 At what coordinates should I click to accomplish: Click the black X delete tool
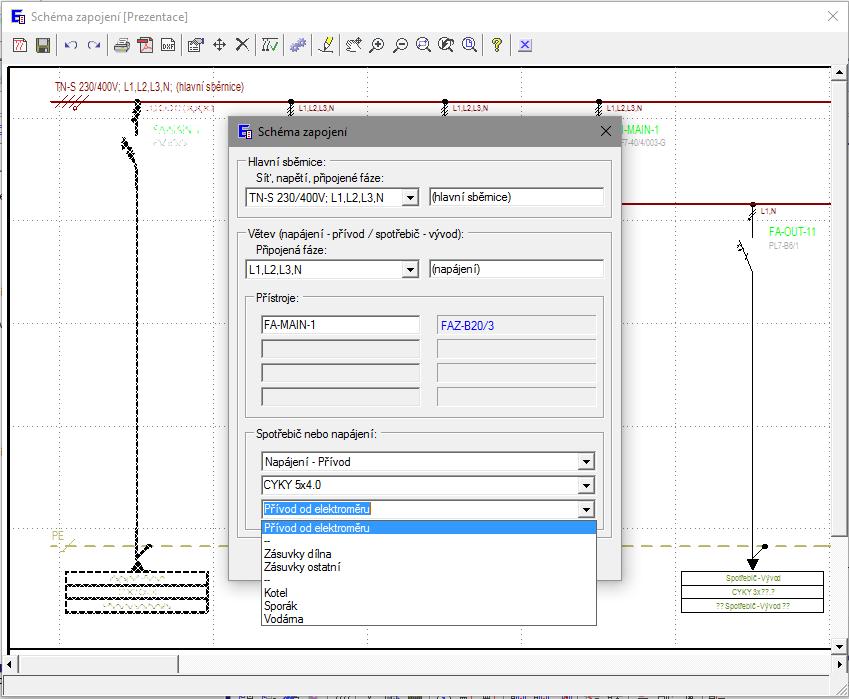click(x=242, y=45)
